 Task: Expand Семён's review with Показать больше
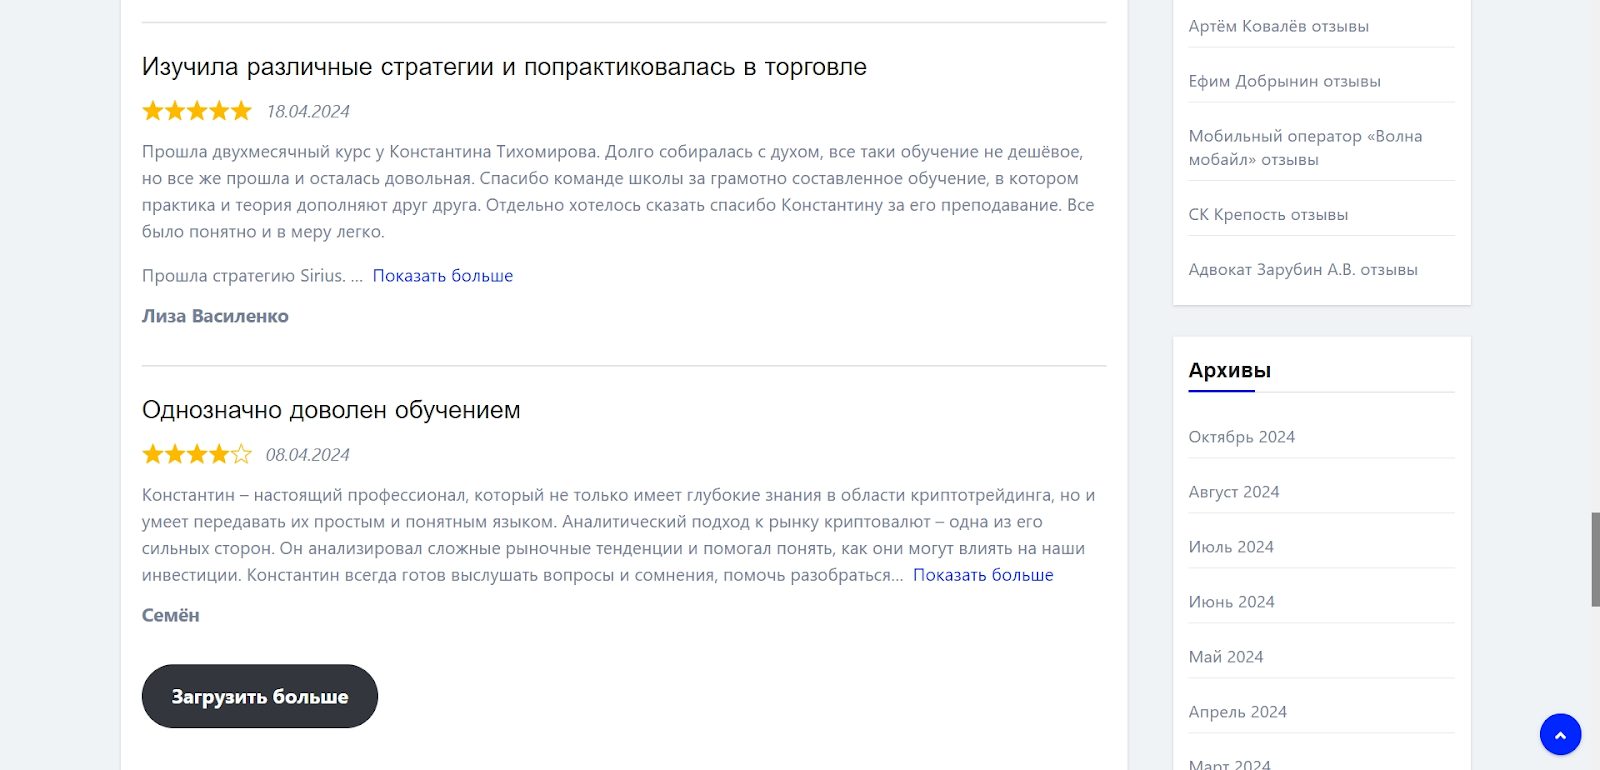point(983,575)
